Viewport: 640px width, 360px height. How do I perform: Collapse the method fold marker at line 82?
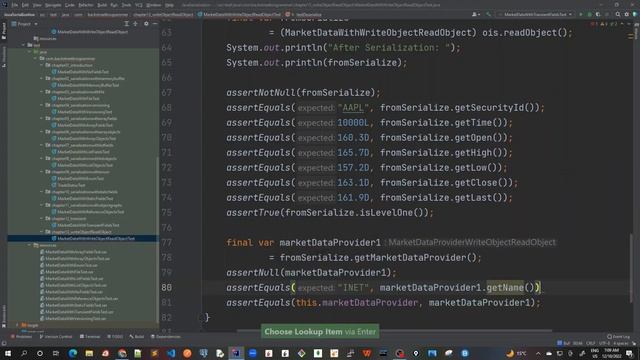(x=202, y=318)
